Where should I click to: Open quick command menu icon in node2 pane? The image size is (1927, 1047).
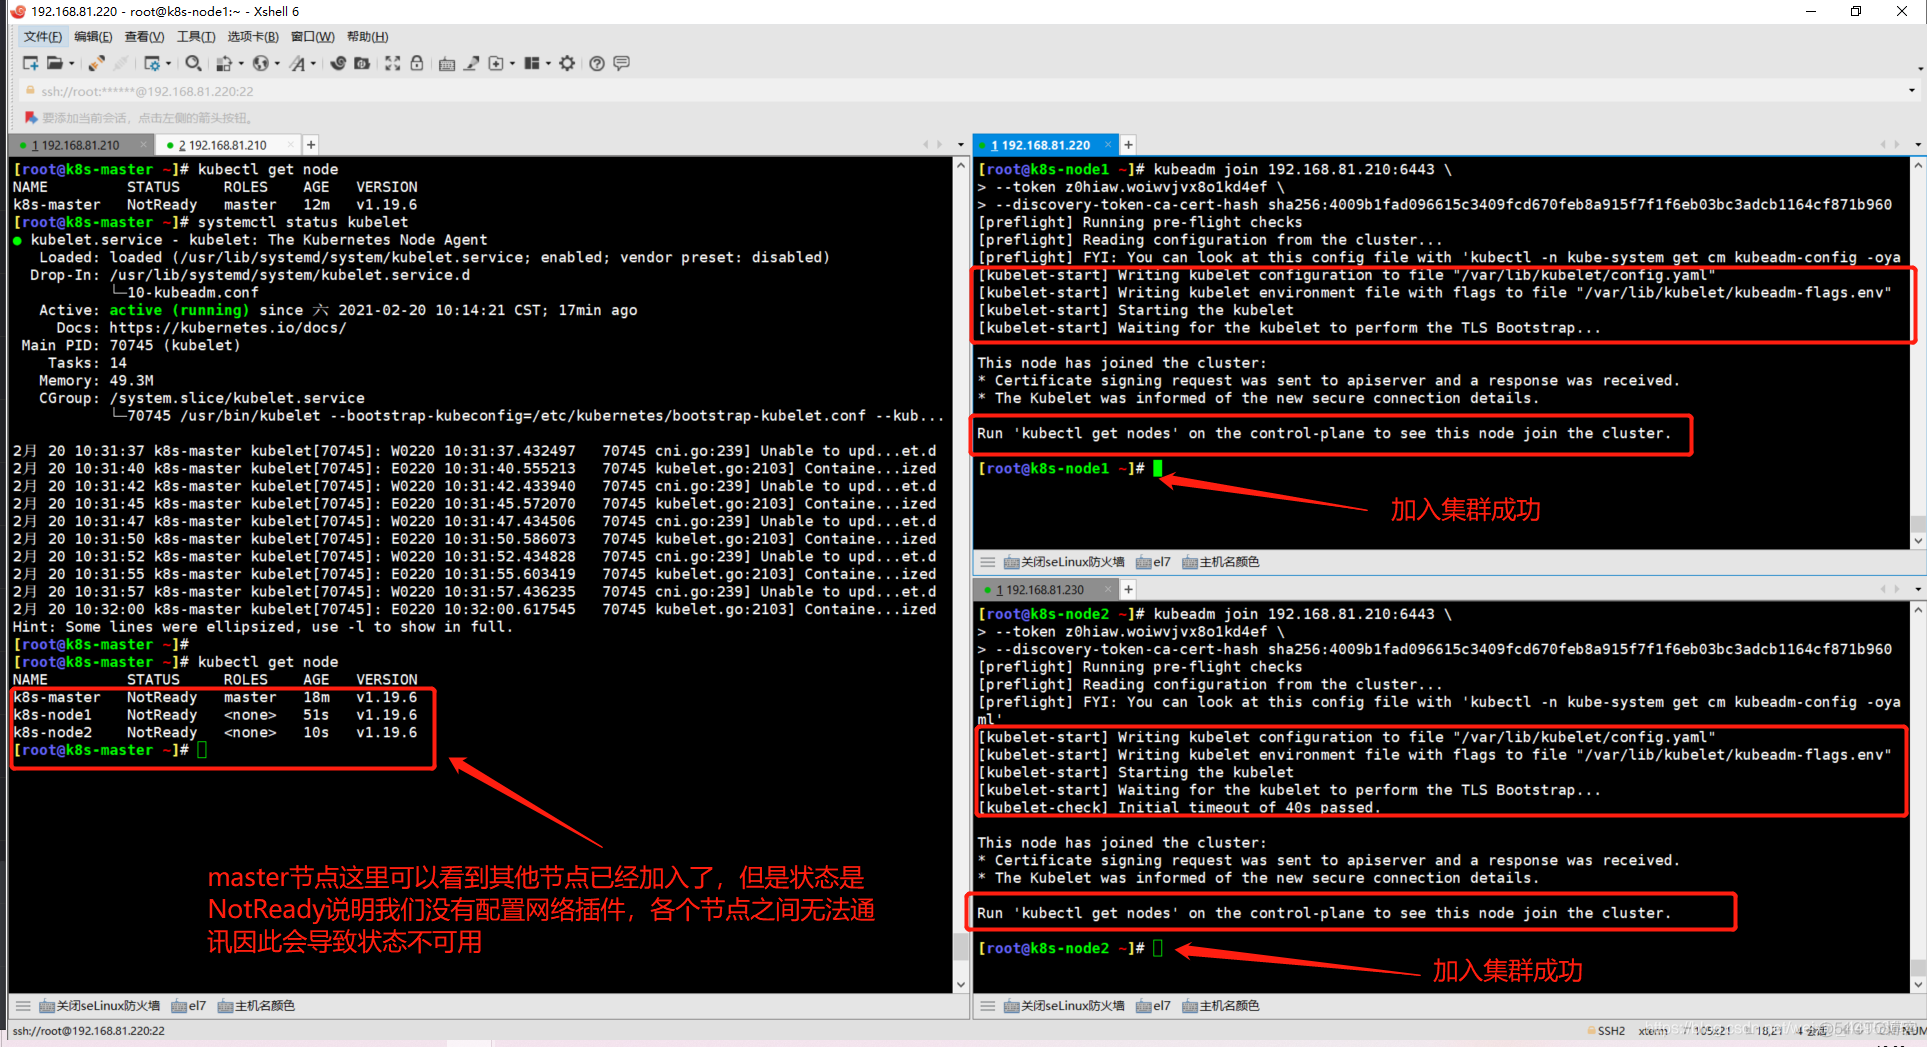[x=987, y=1006]
